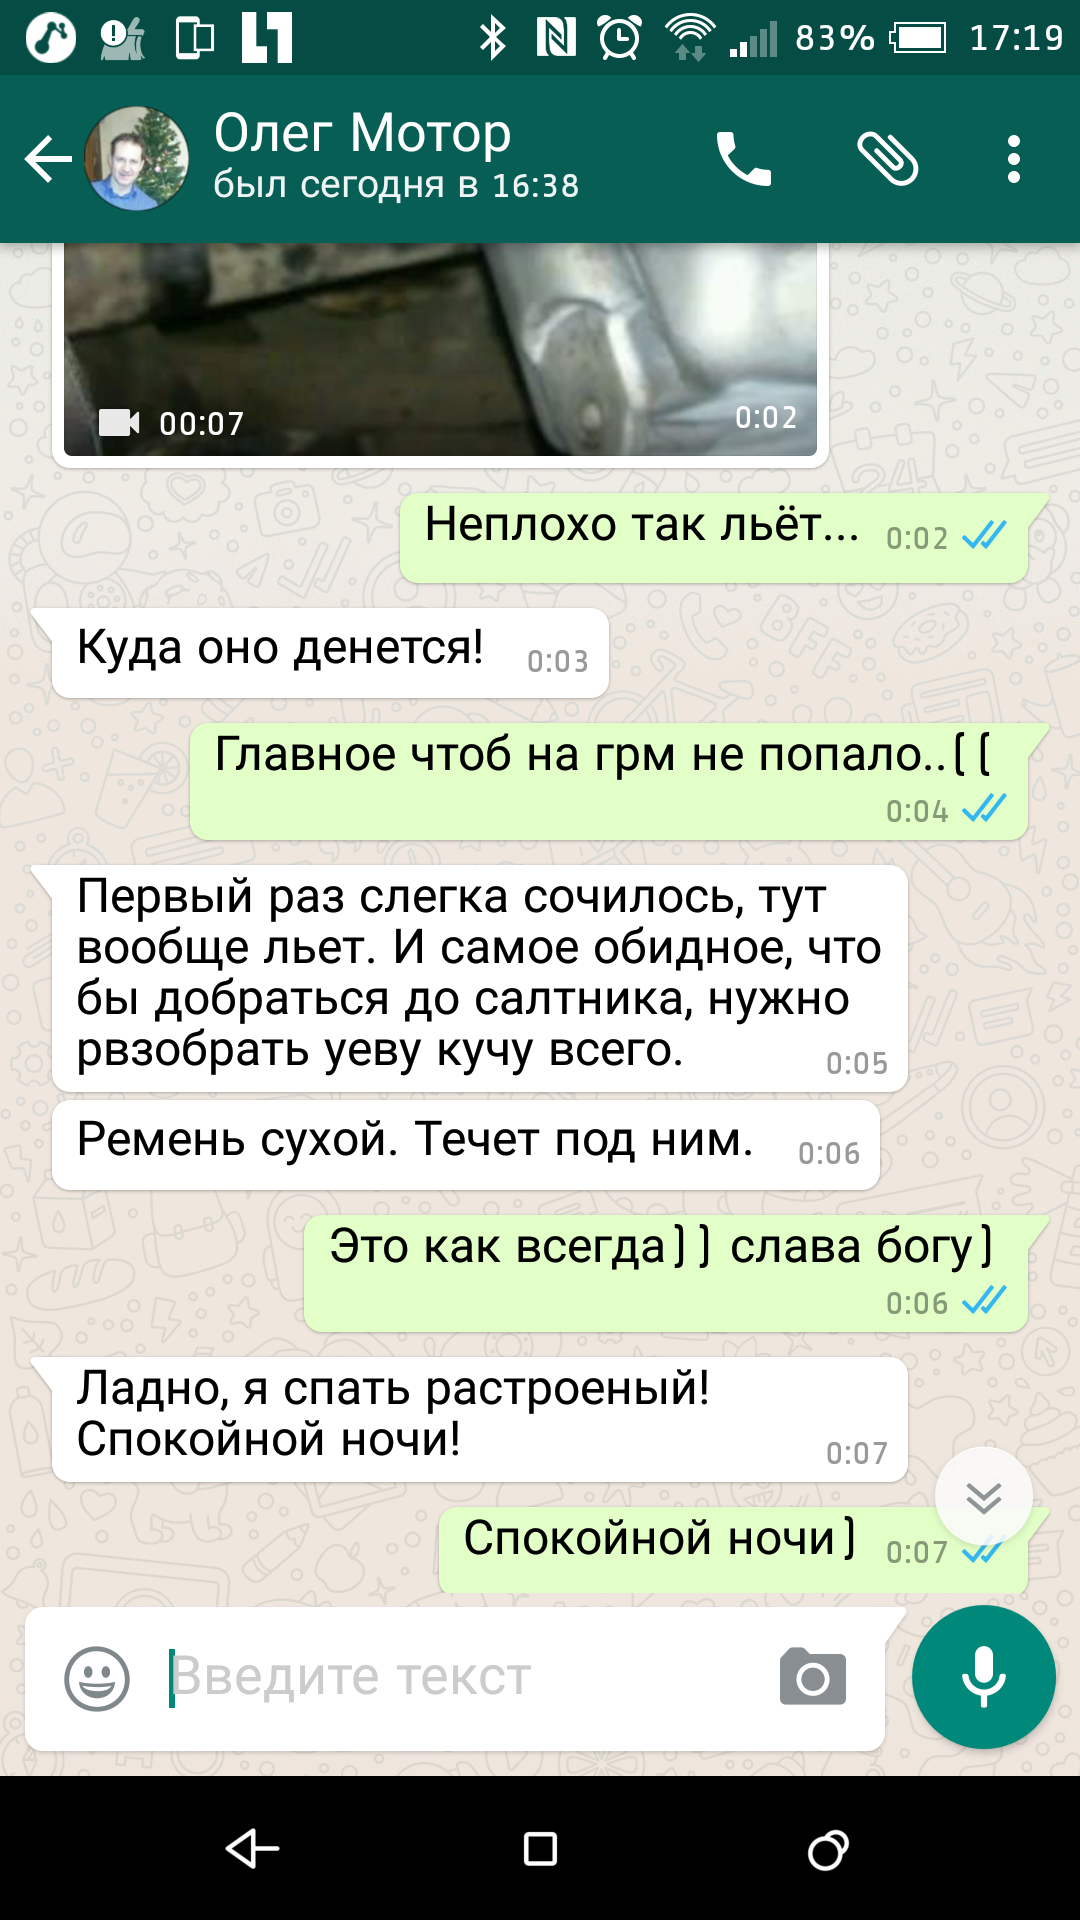
Task: Tap the Android home navigation button
Action: click(x=540, y=1849)
